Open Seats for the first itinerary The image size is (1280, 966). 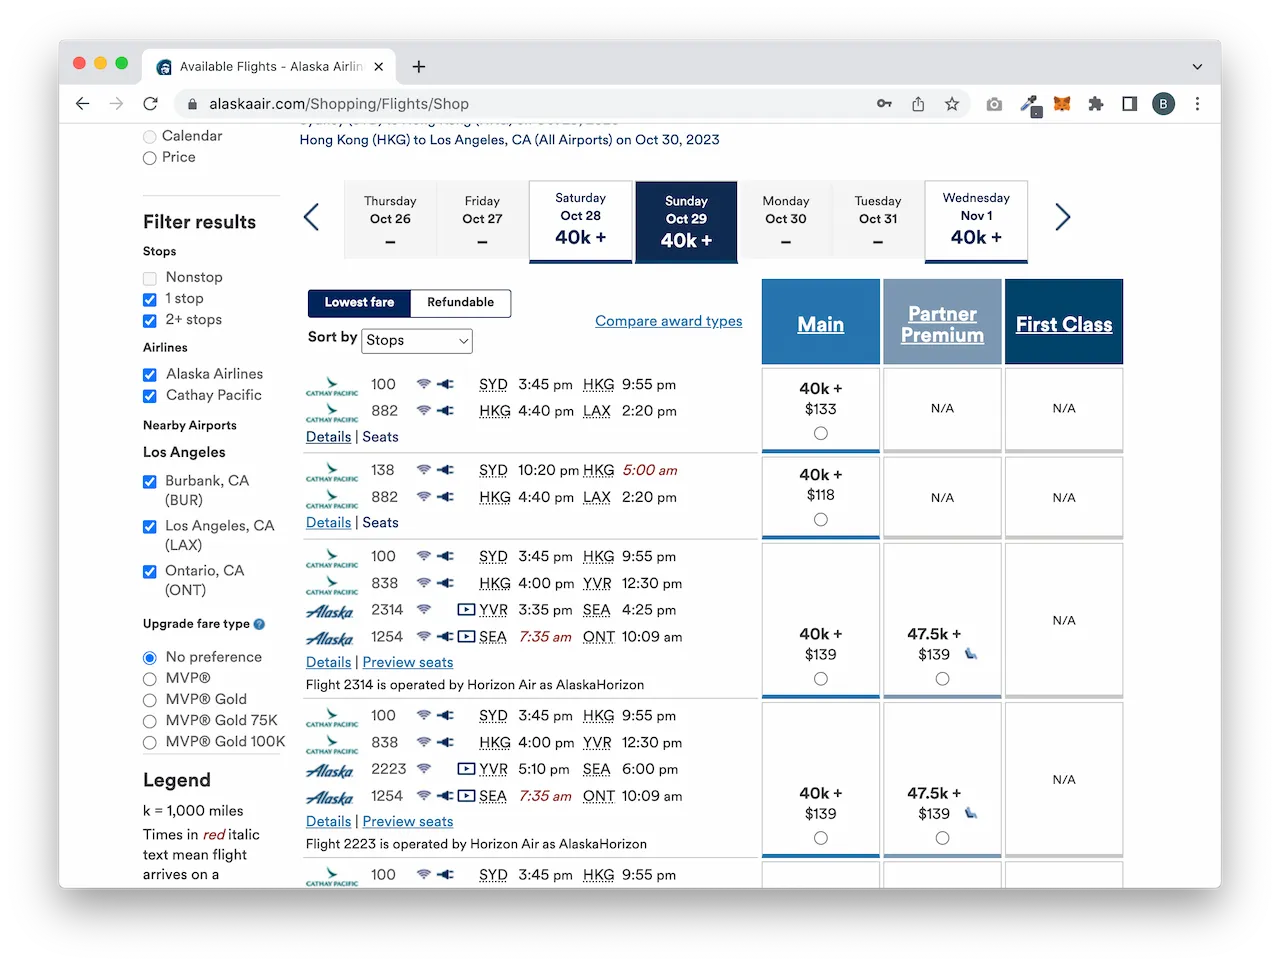click(x=380, y=437)
